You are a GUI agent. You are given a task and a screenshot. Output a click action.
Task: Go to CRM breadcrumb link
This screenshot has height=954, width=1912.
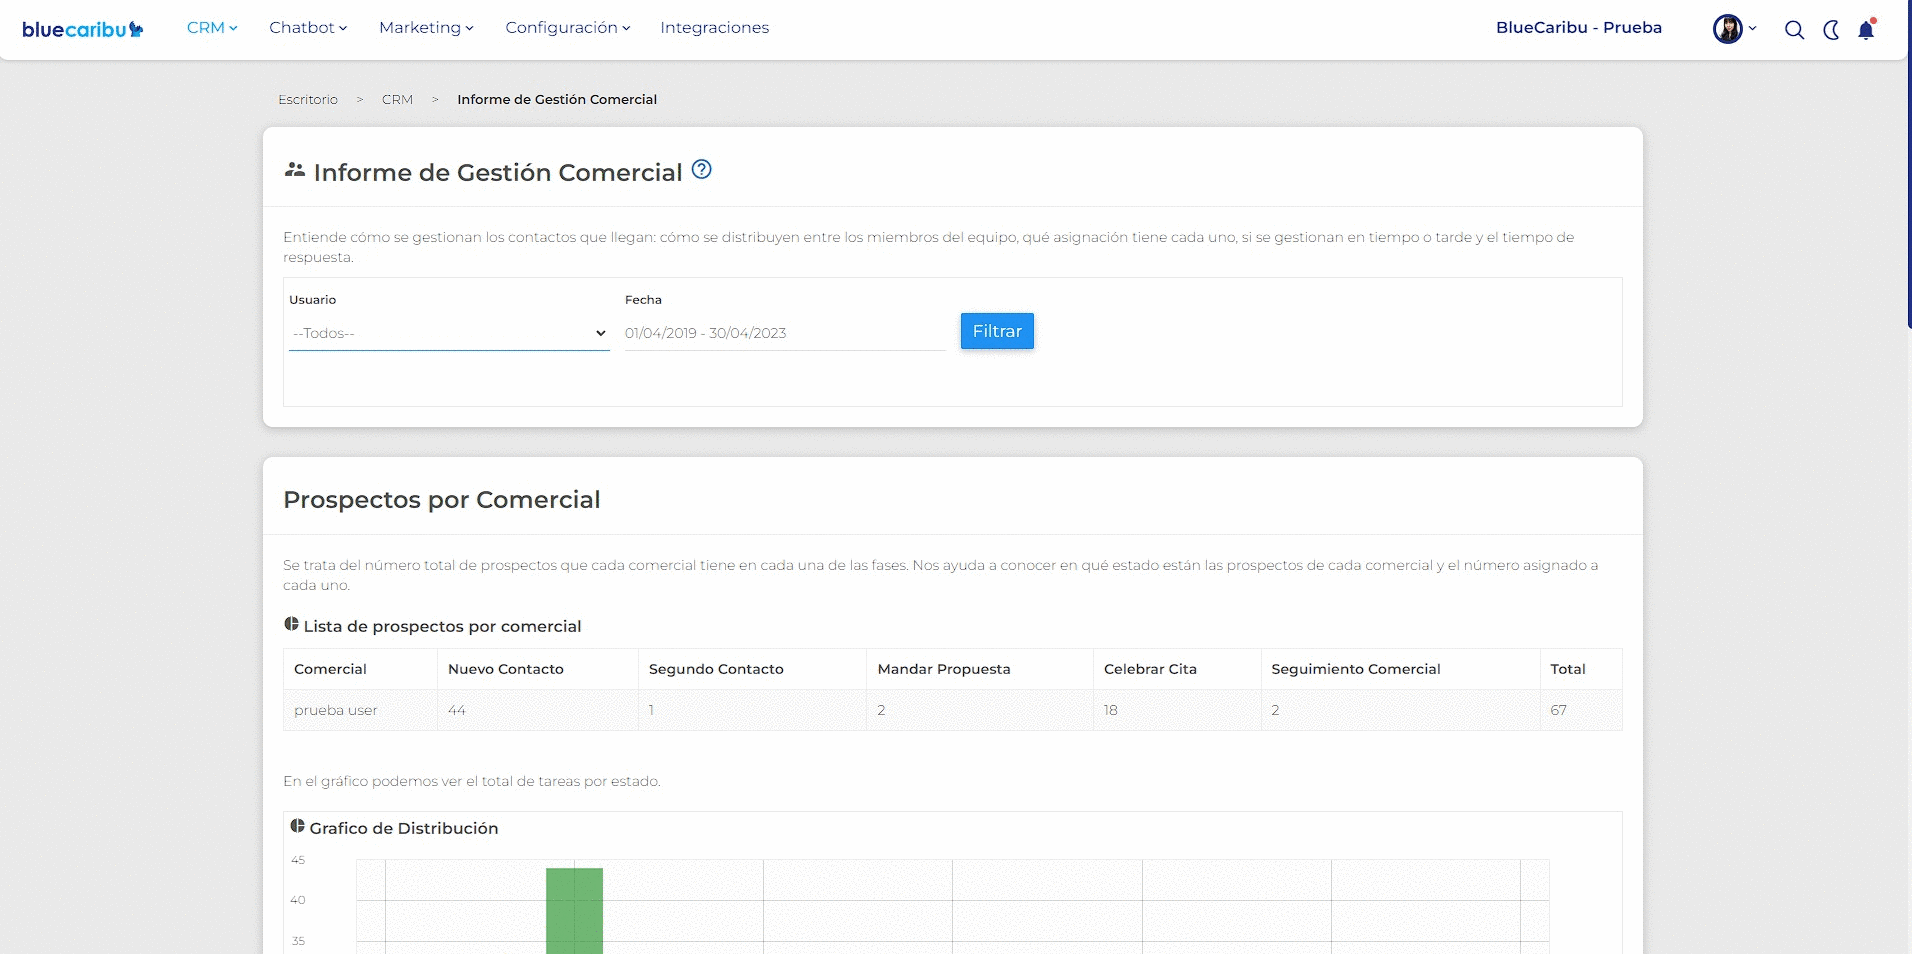[x=397, y=100]
